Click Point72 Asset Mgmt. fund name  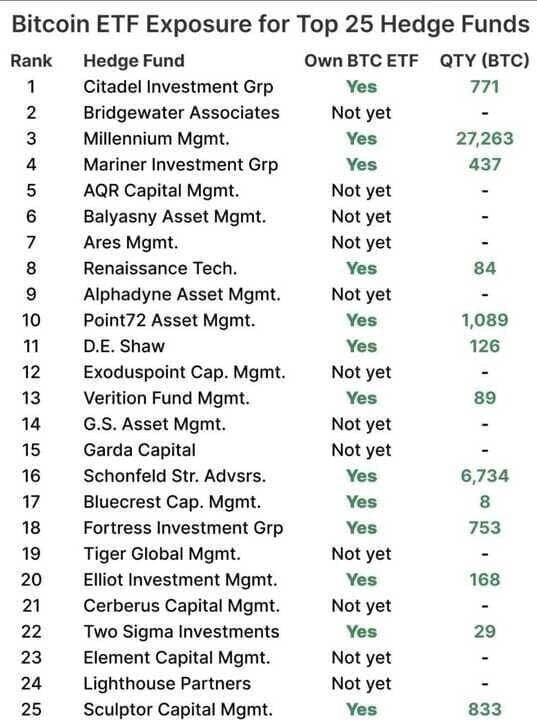[x=169, y=321]
